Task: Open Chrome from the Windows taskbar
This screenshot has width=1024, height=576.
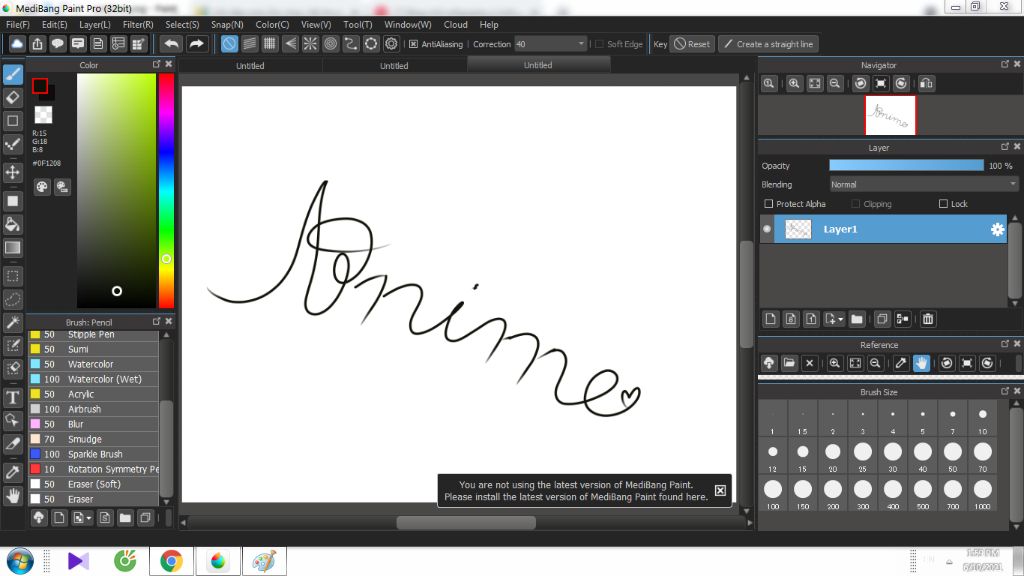Action: click(x=171, y=561)
